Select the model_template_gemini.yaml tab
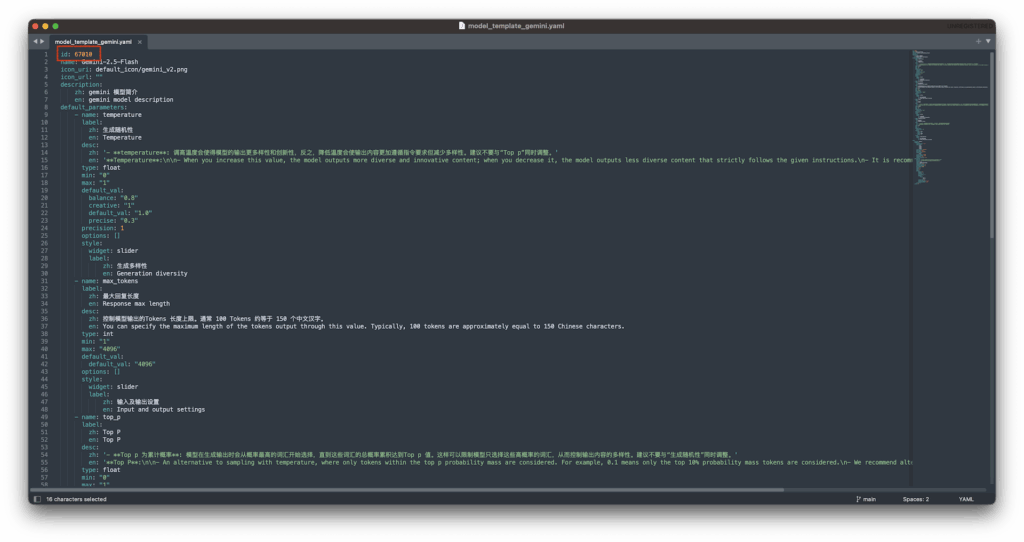The width and height of the screenshot is (1024, 542). coord(92,42)
